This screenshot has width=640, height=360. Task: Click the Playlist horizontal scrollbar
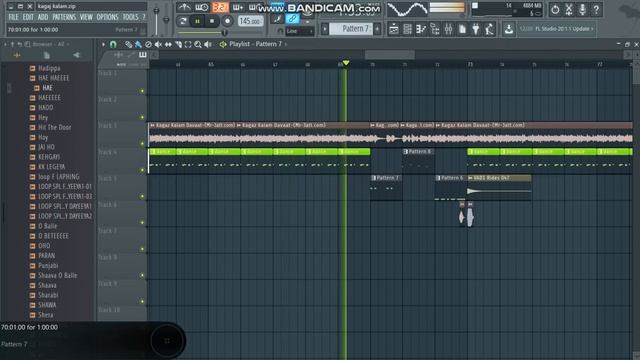click(x=390, y=54)
